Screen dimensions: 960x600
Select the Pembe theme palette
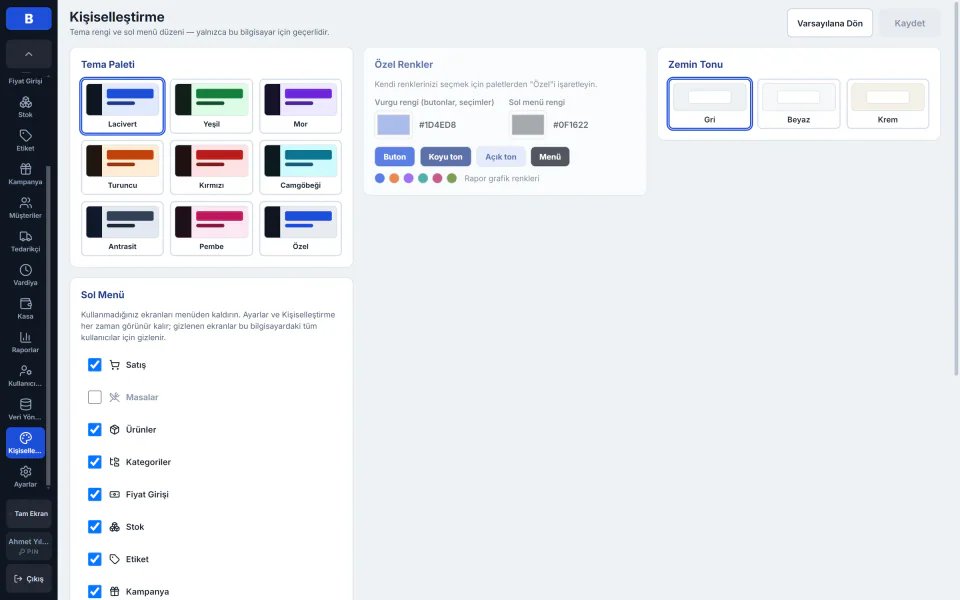(211, 228)
